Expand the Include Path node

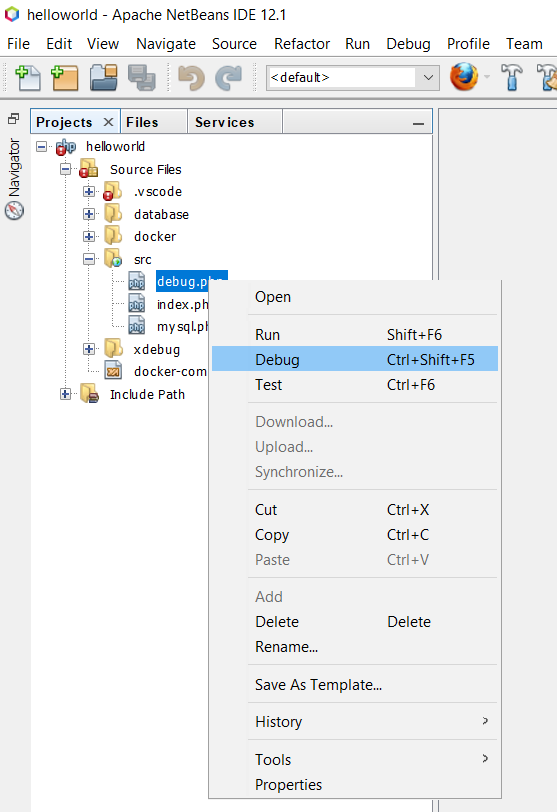pyautogui.click(x=65, y=394)
